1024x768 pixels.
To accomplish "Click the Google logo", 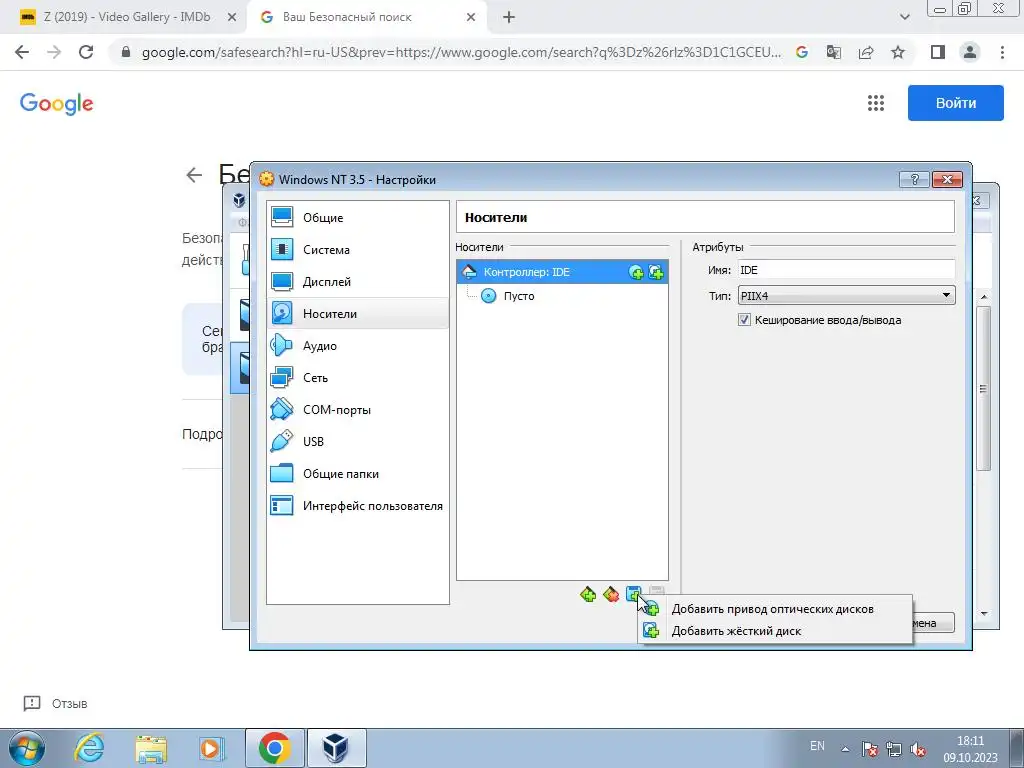I will pyautogui.click(x=57, y=103).
